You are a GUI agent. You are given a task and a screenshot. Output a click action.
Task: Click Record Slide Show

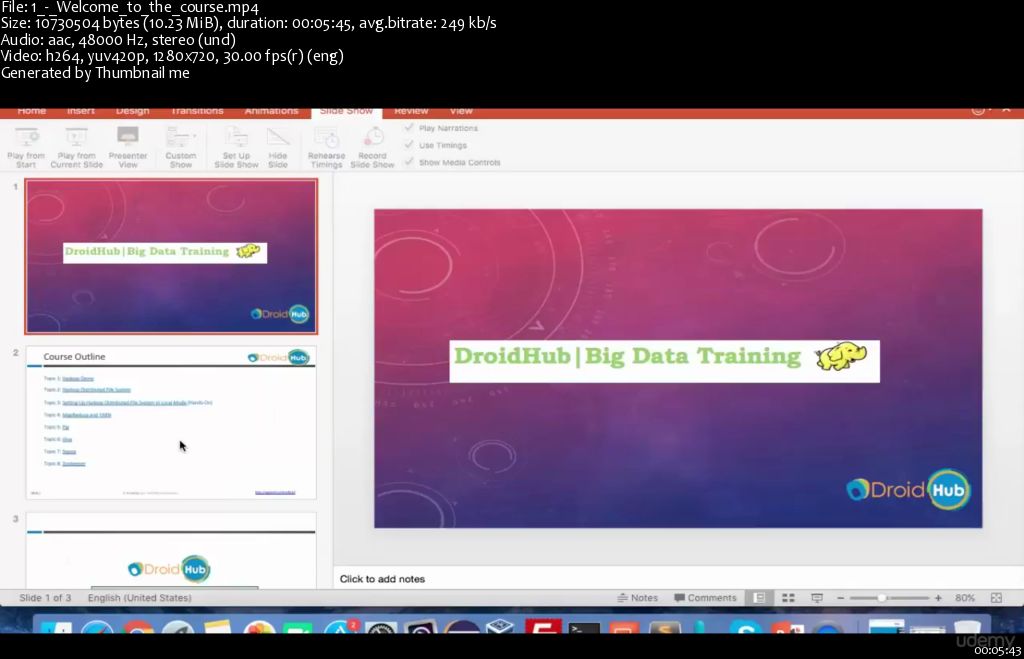(372, 148)
